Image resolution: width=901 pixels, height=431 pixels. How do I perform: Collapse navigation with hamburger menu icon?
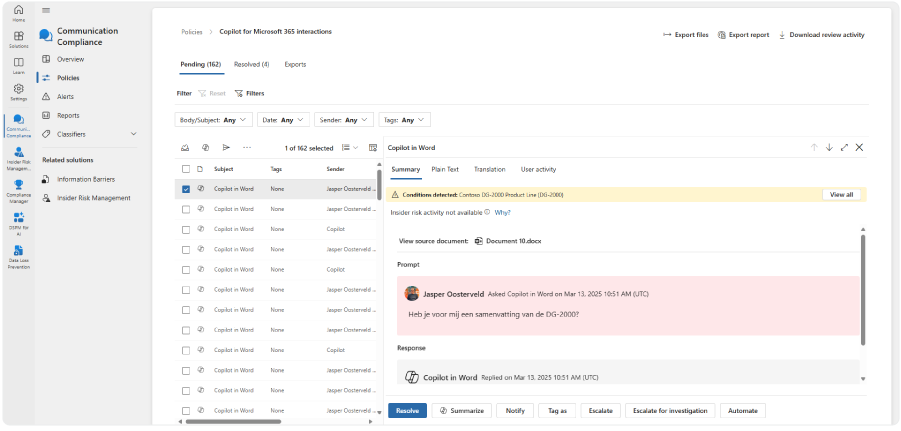46,10
